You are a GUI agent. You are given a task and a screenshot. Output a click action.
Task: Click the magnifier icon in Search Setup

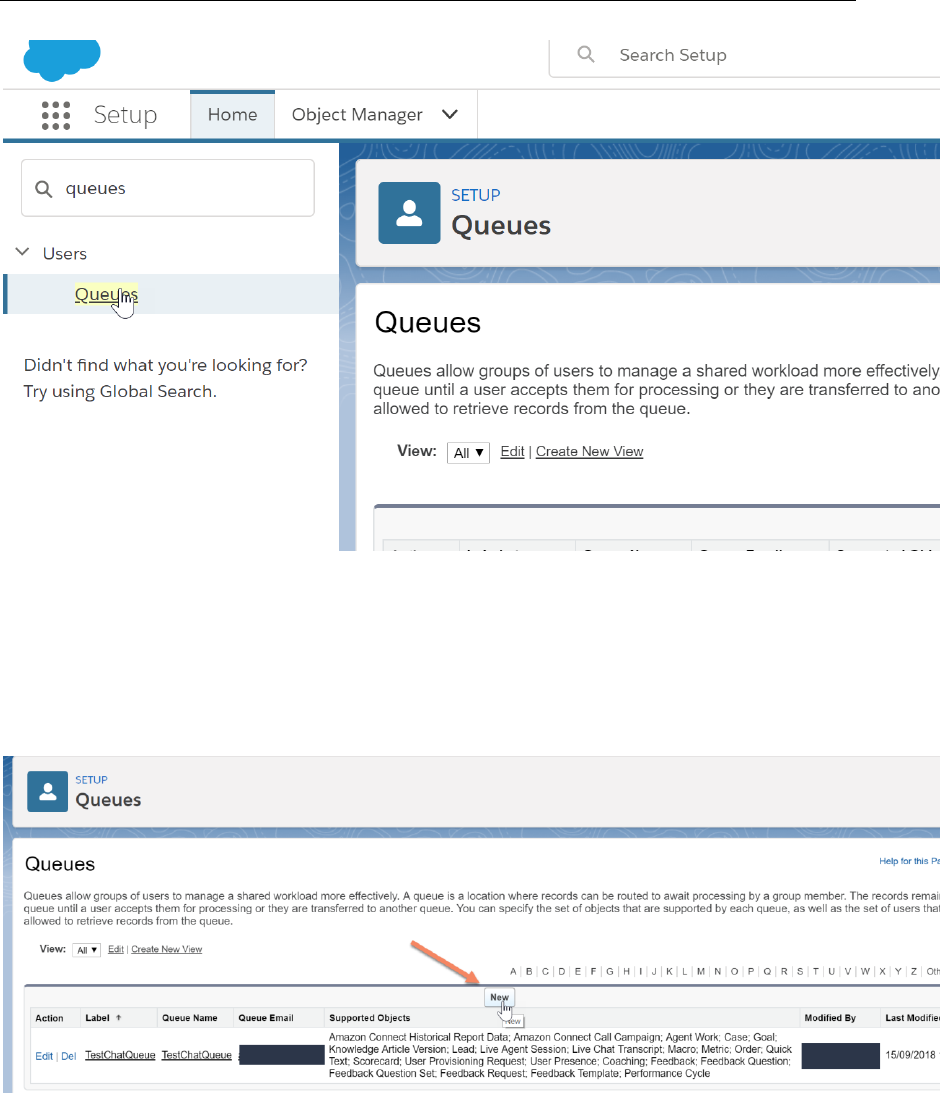586,54
